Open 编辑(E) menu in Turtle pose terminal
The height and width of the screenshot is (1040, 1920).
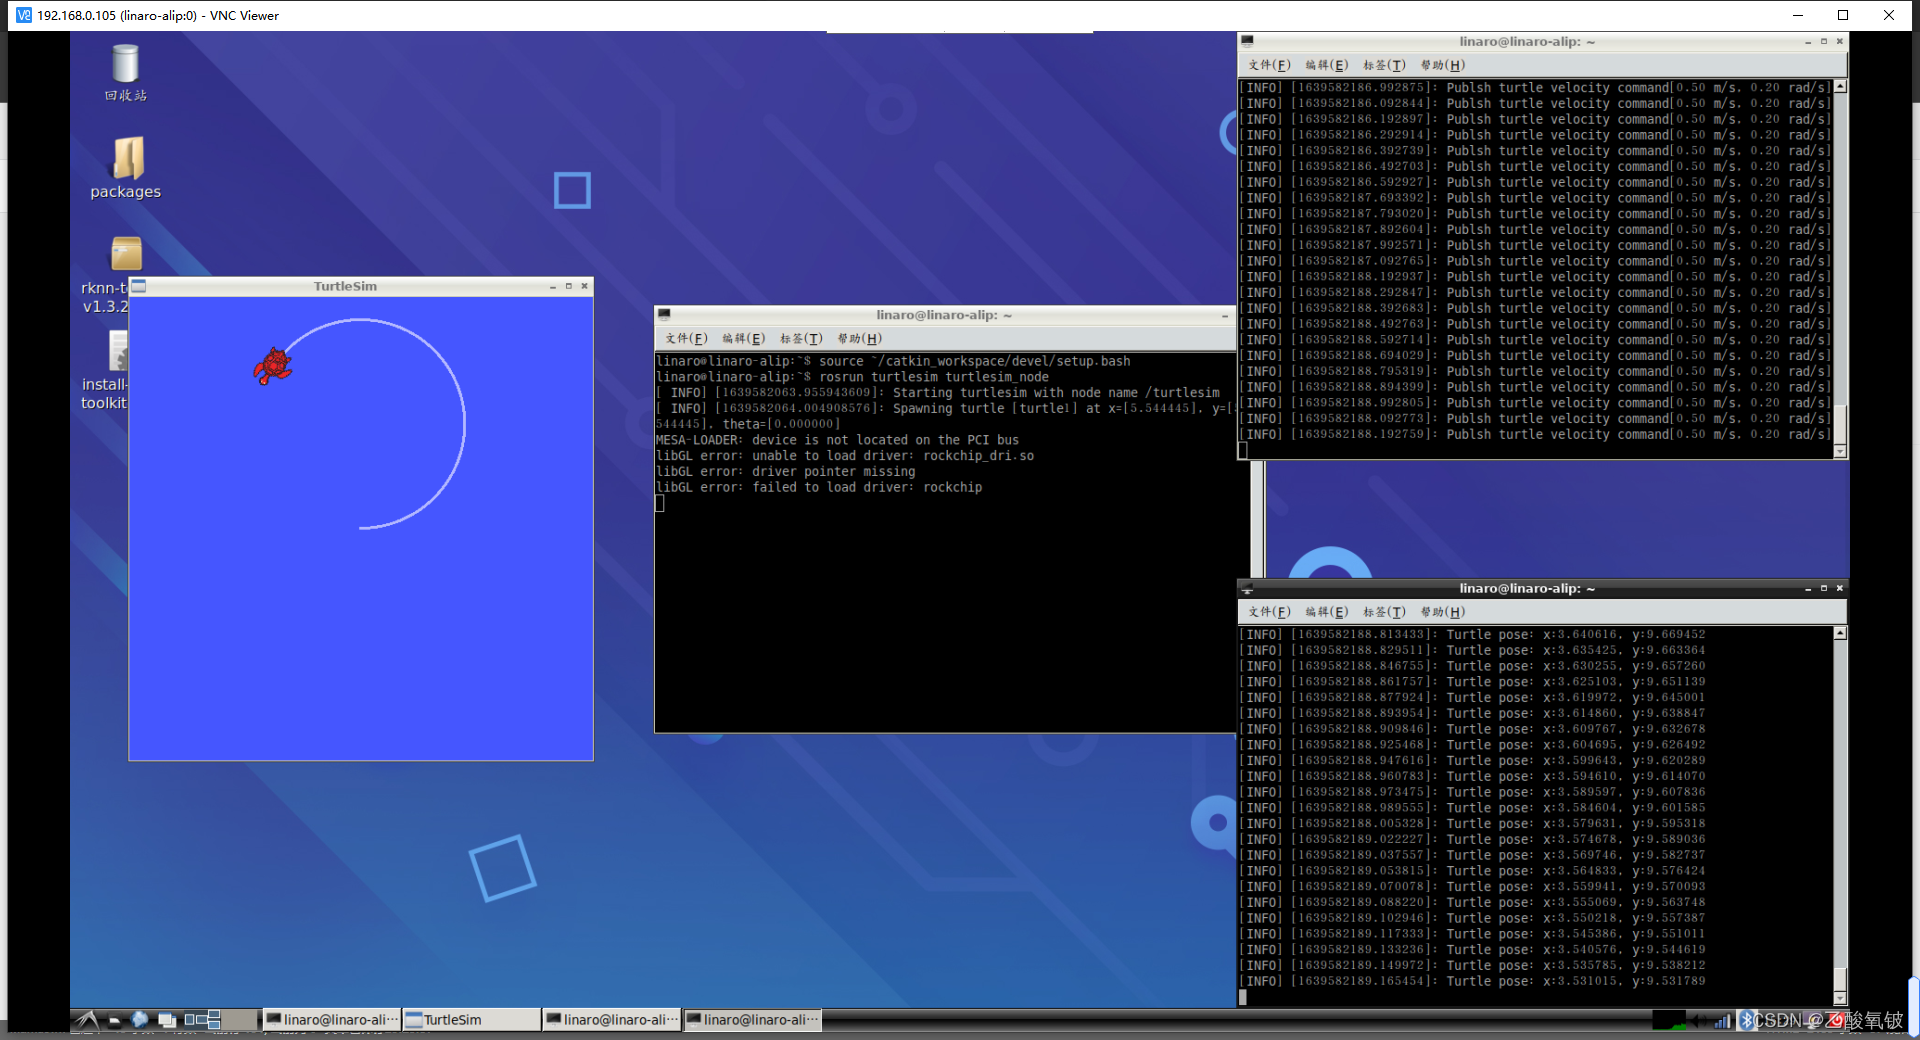[1327, 612]
